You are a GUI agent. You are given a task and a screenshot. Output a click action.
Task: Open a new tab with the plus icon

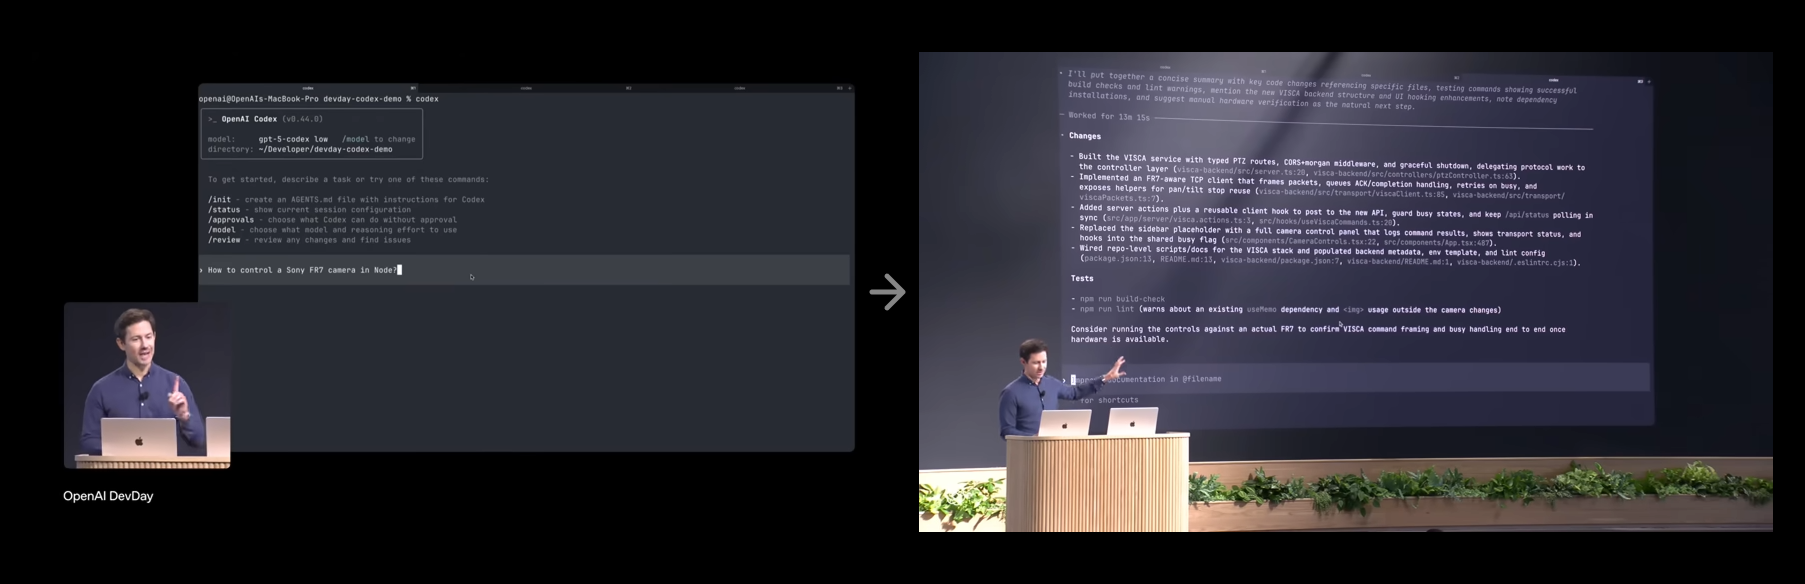(x=850, y=88)
